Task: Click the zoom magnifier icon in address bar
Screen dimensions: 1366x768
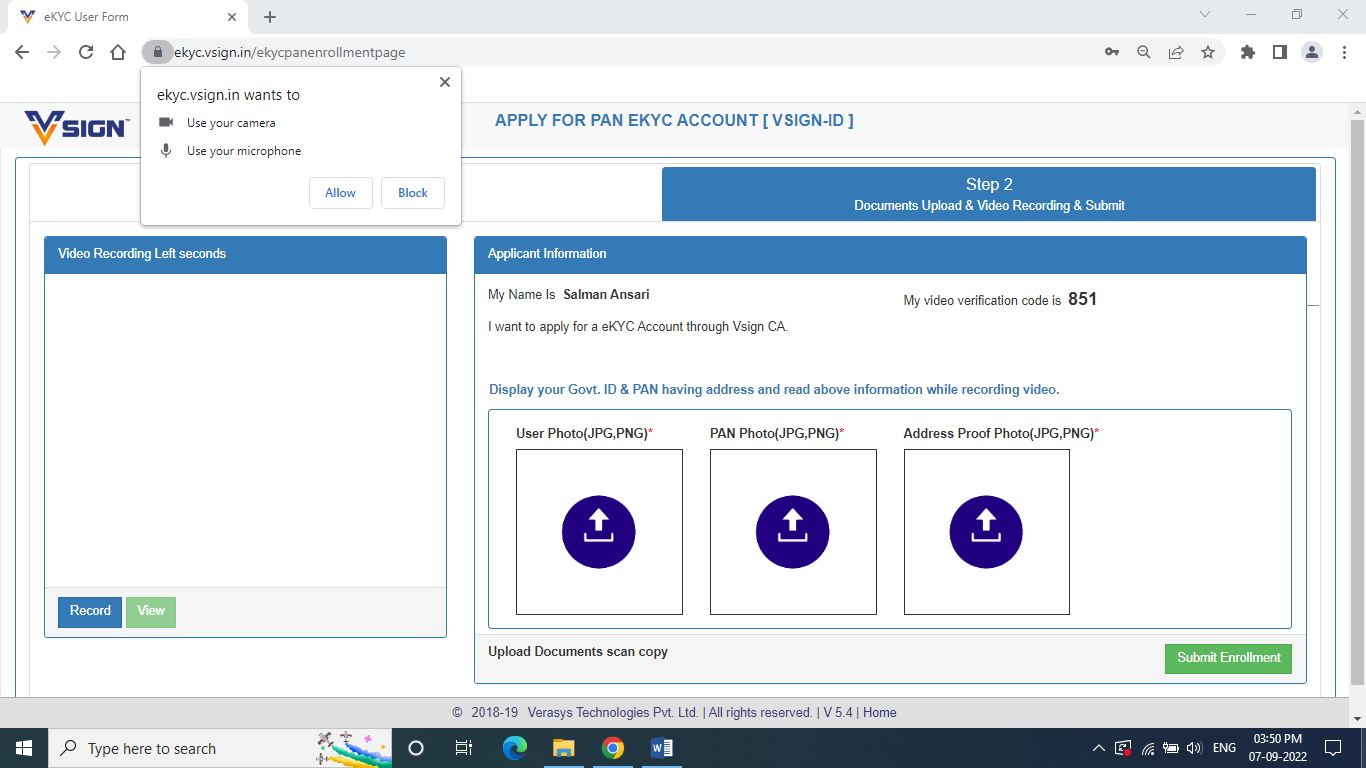Action: coord(1144,52)
